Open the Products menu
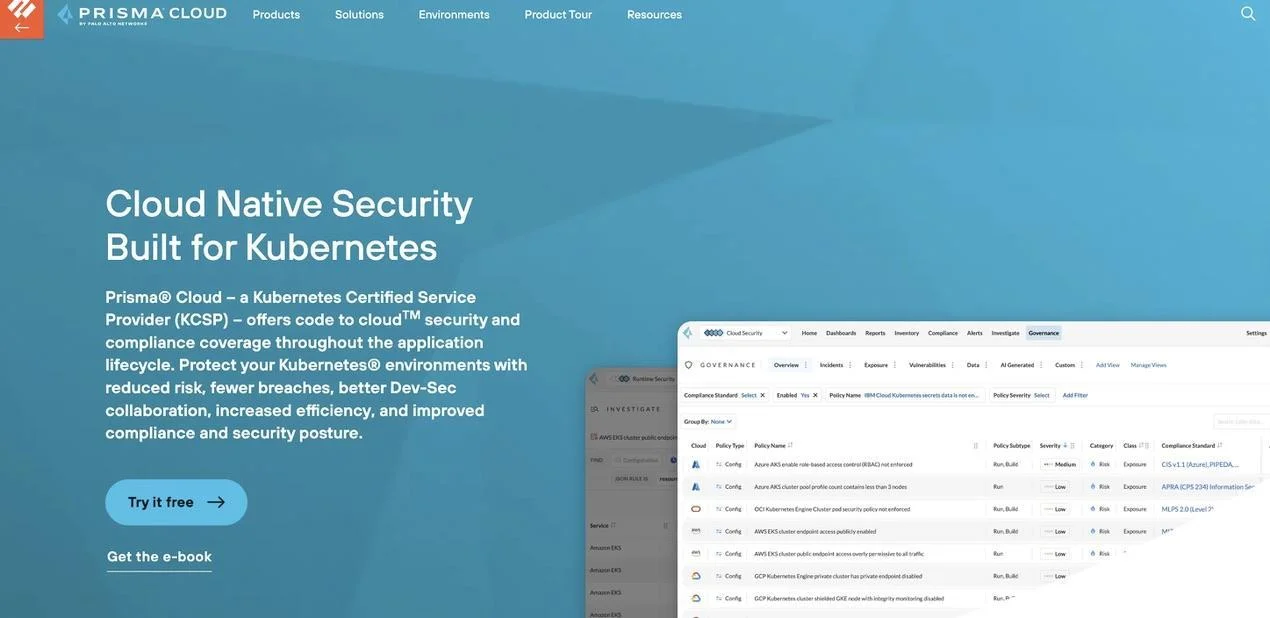 [276, 15]
